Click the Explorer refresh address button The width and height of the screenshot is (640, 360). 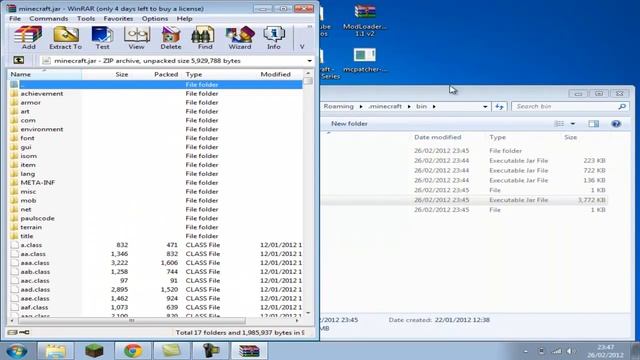[x=499, y=107]
